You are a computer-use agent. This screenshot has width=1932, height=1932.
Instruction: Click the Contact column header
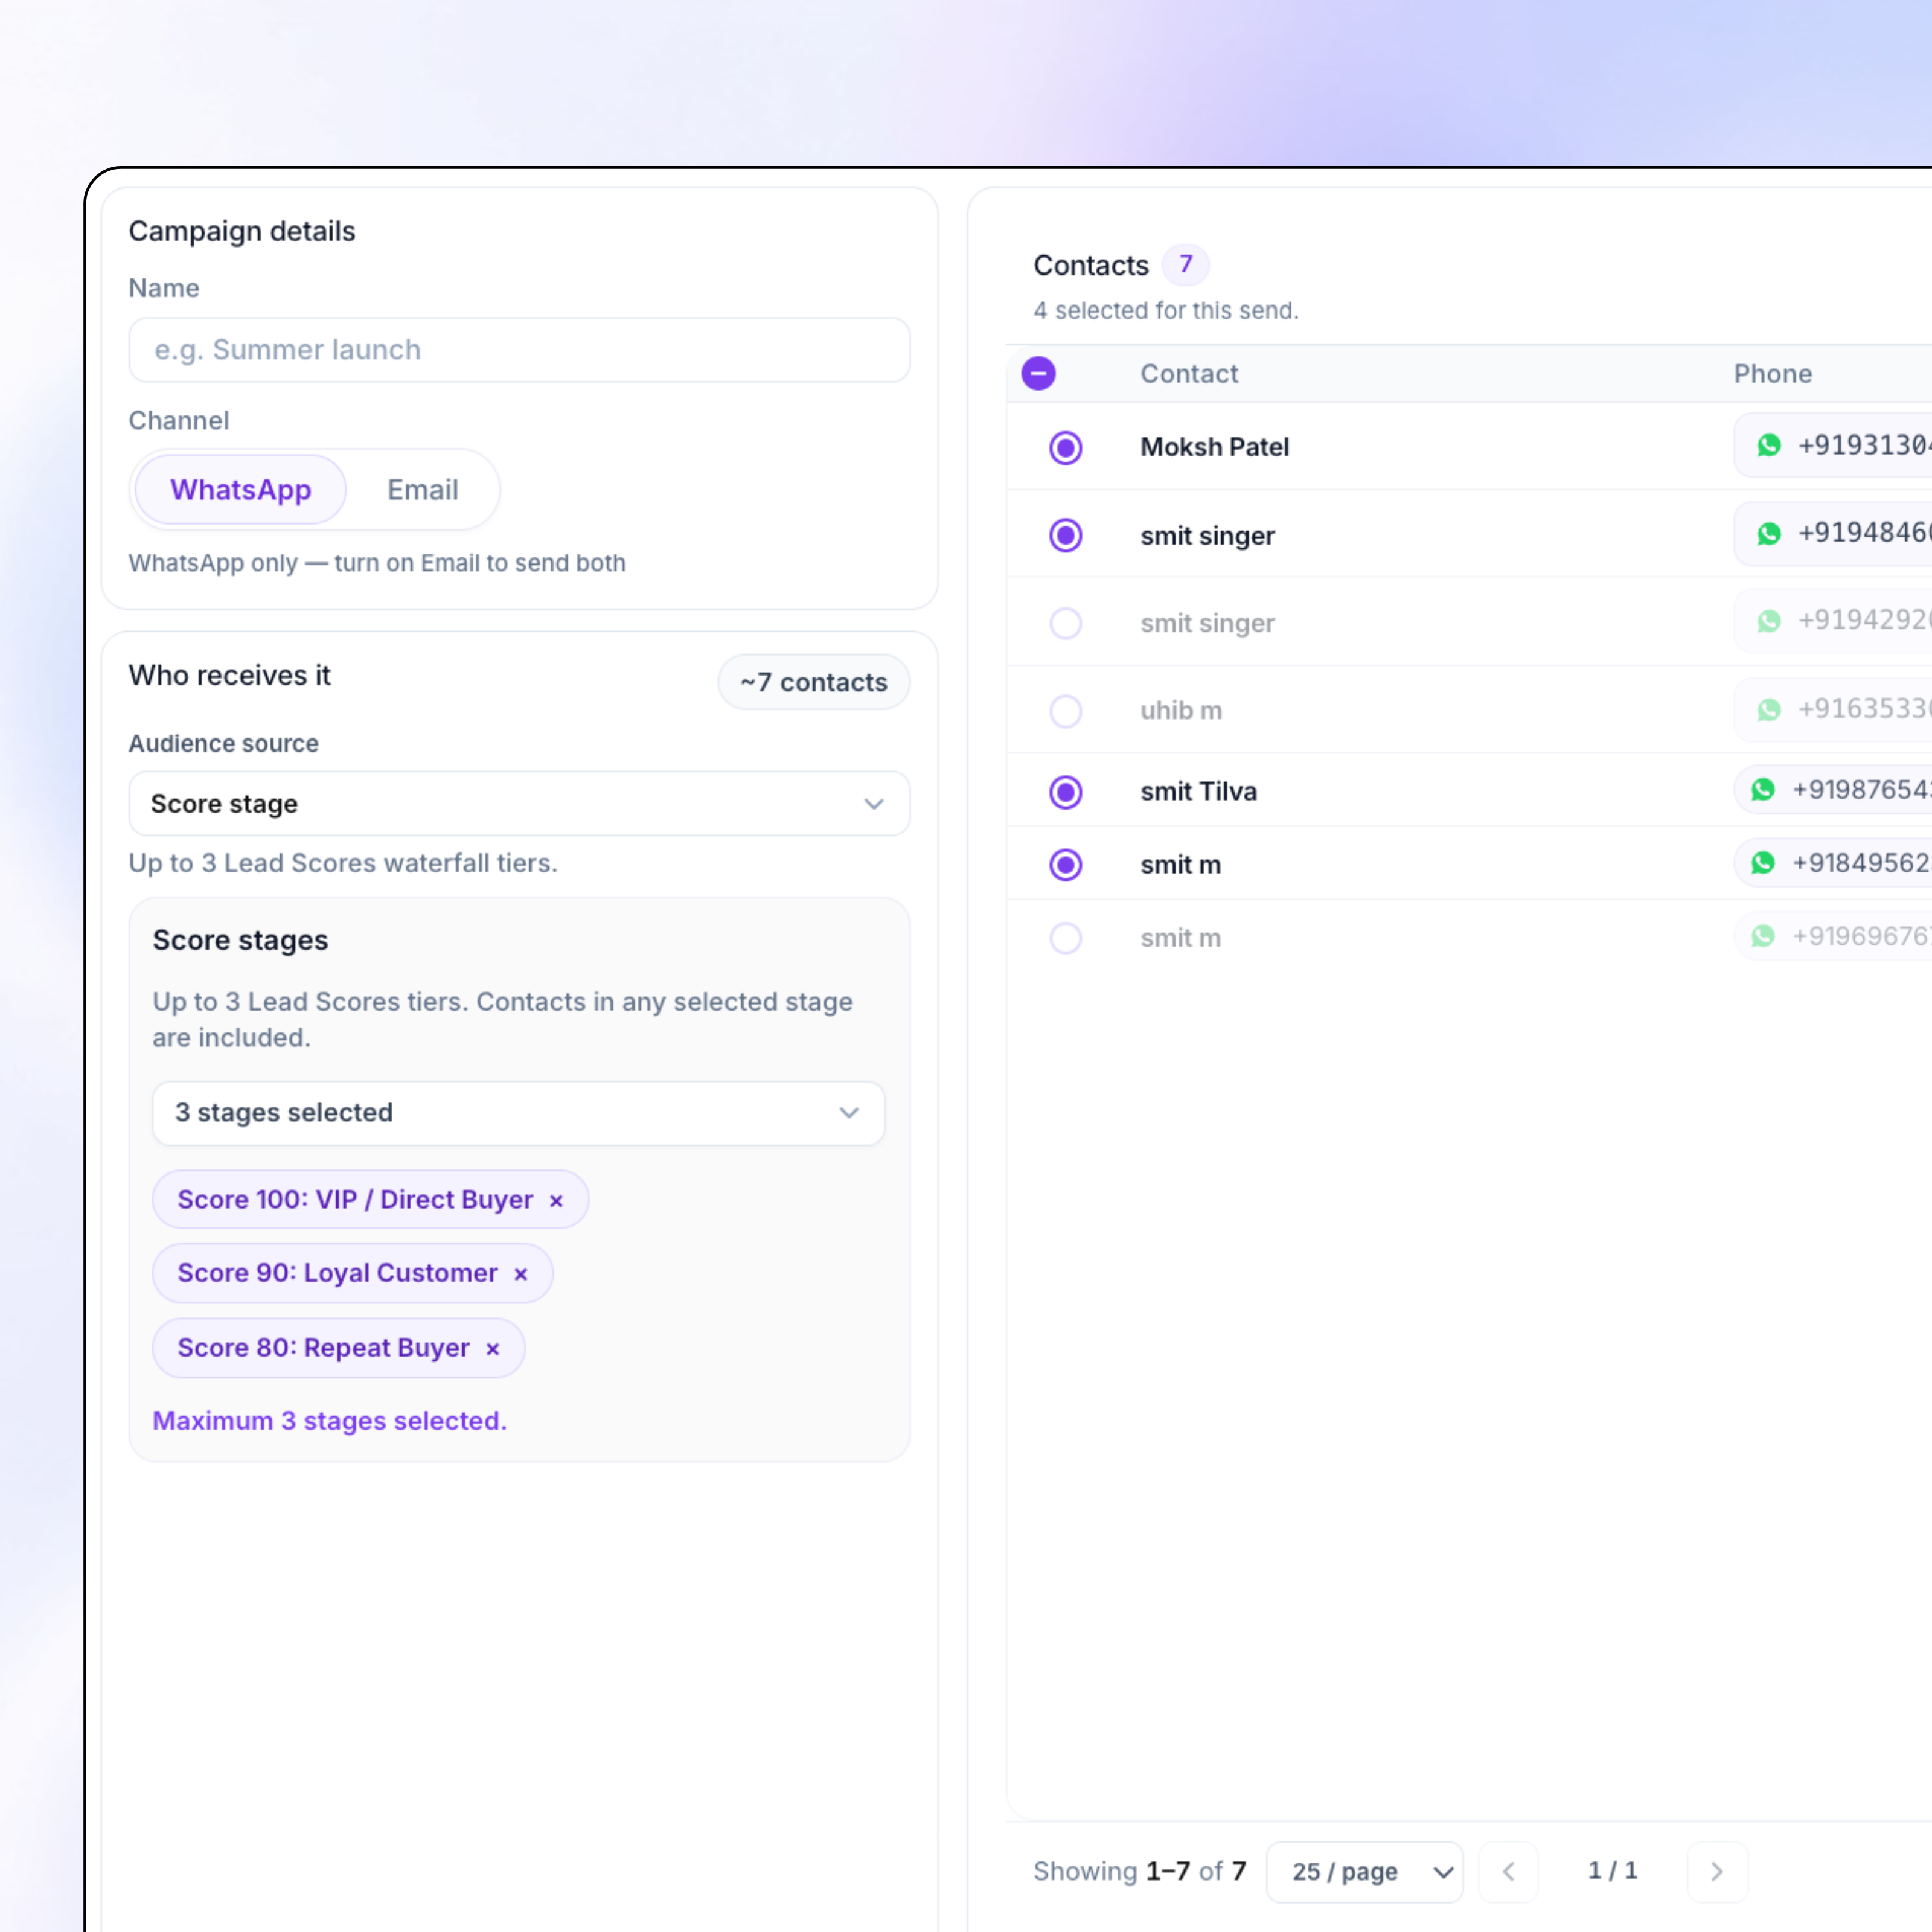point(1189,374)
